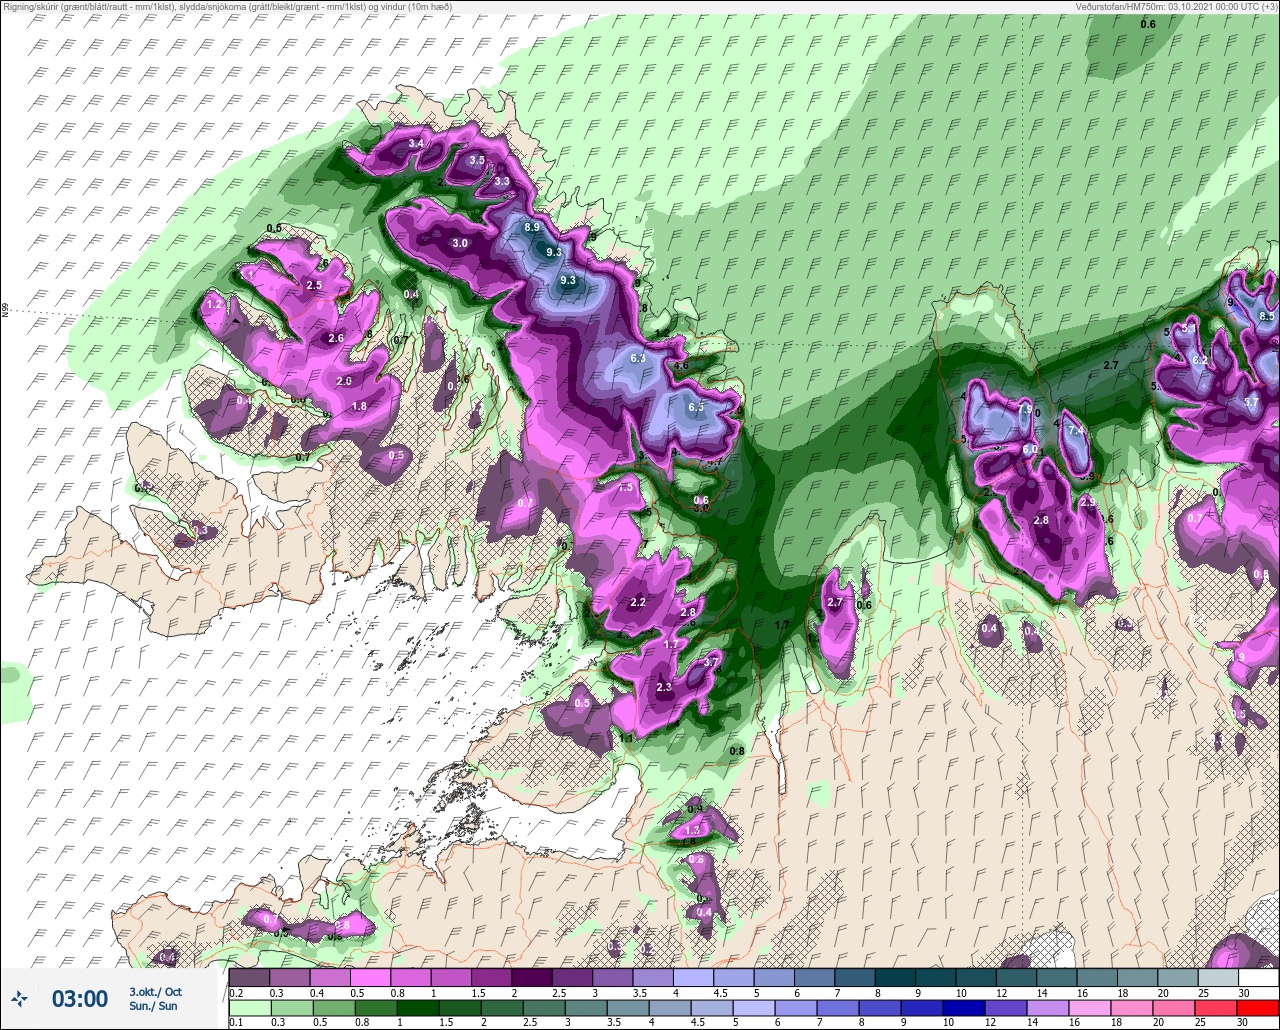This screenshot has height=1030, width=1280.
Task: Click the 7.4 precipitation value on the map
Action: tap(1076, 430)
